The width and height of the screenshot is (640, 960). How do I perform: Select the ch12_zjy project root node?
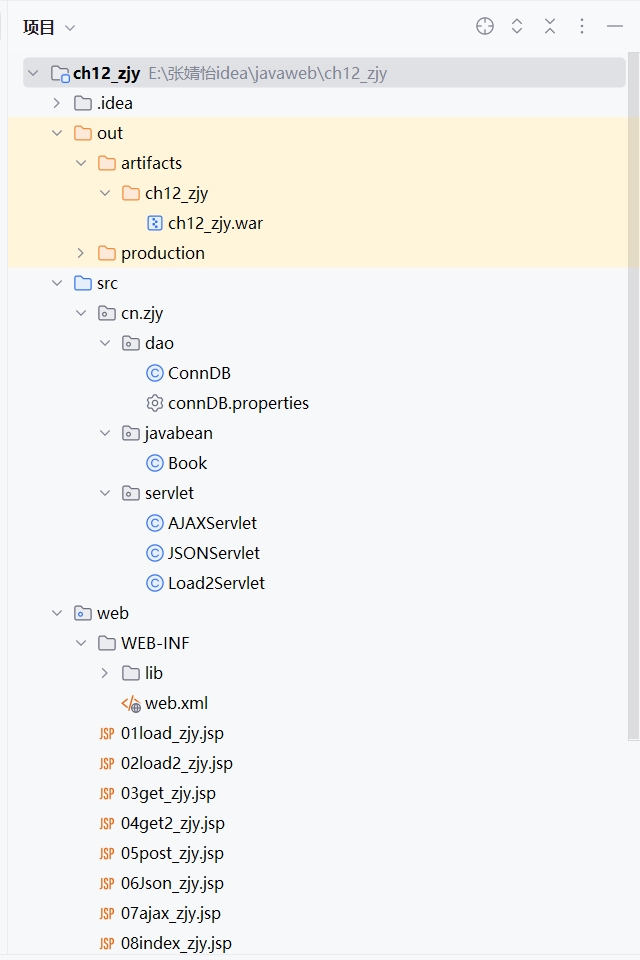click(106, 73)
